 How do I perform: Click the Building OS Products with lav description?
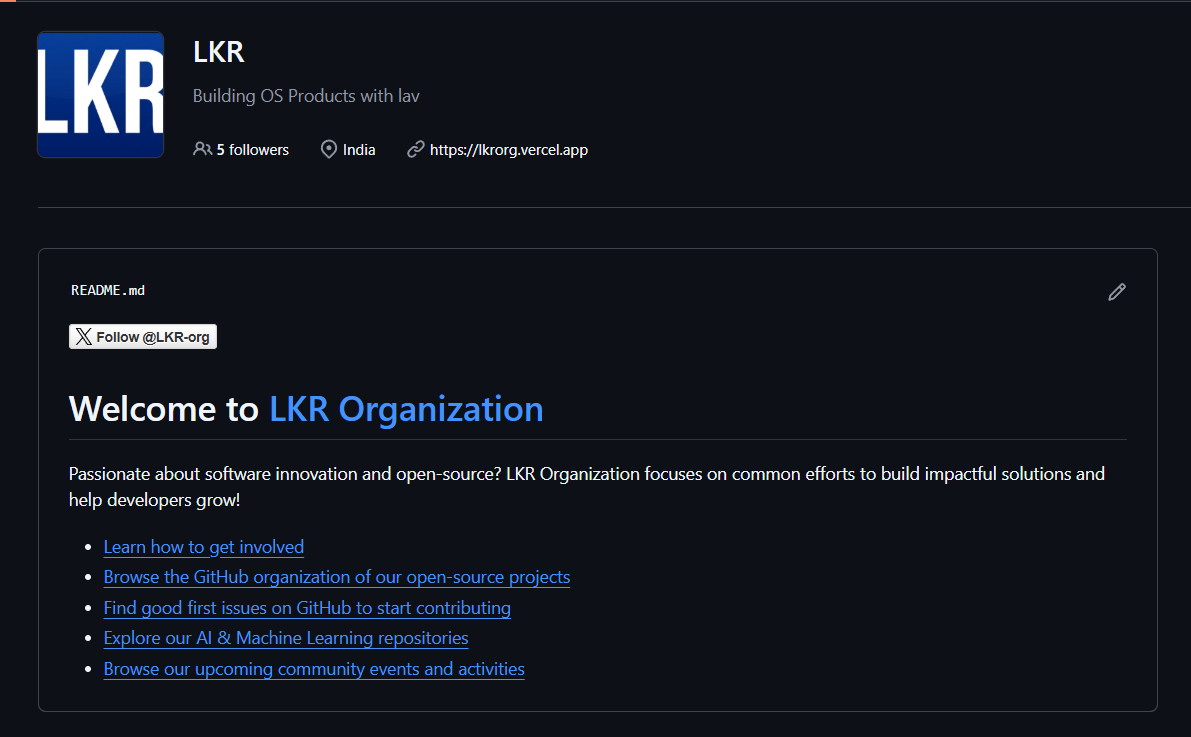[x=306, y=96]
